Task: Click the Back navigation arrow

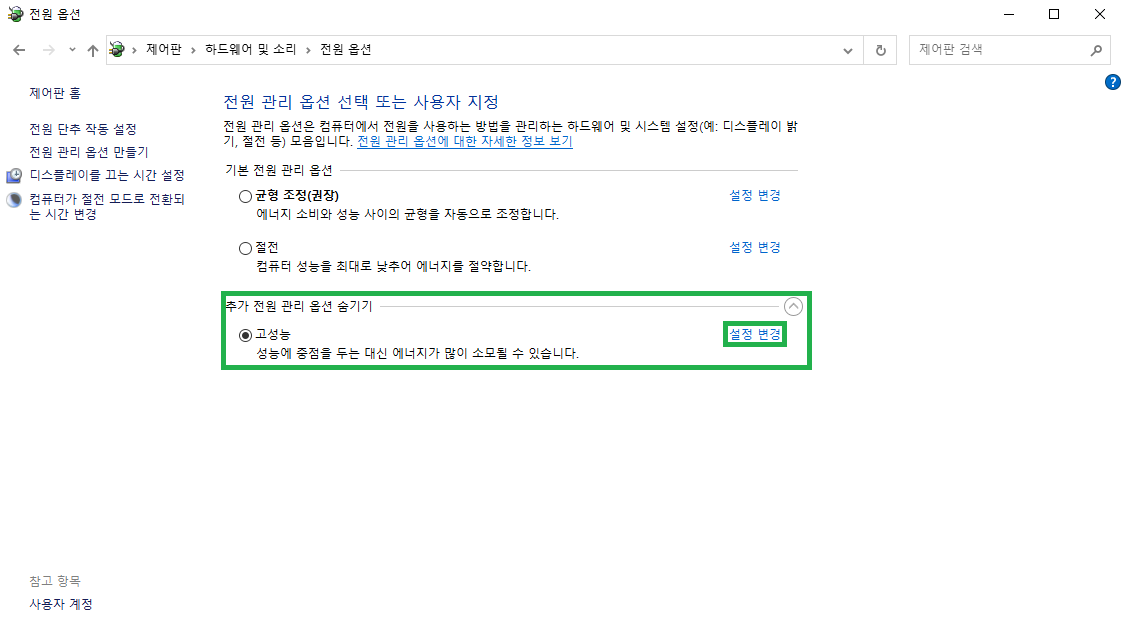Action: coord(19,50)
